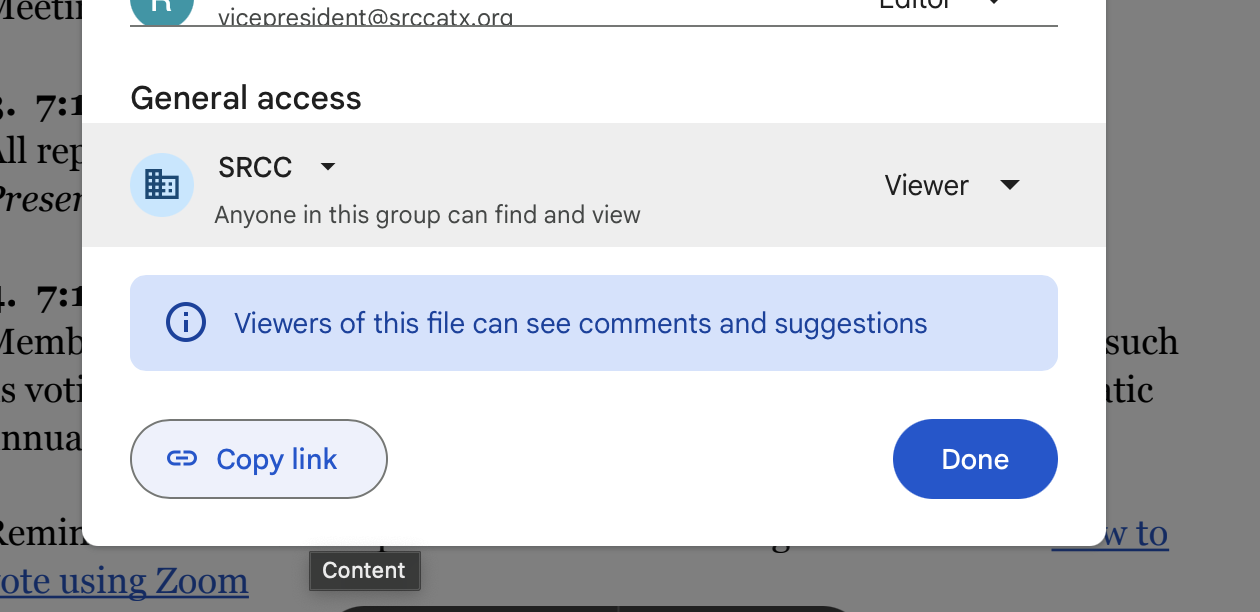Click the info icon in blue banner
The width and height of the screenshot is (1260, 612).
pyautogui.click(x=185, y=323)
